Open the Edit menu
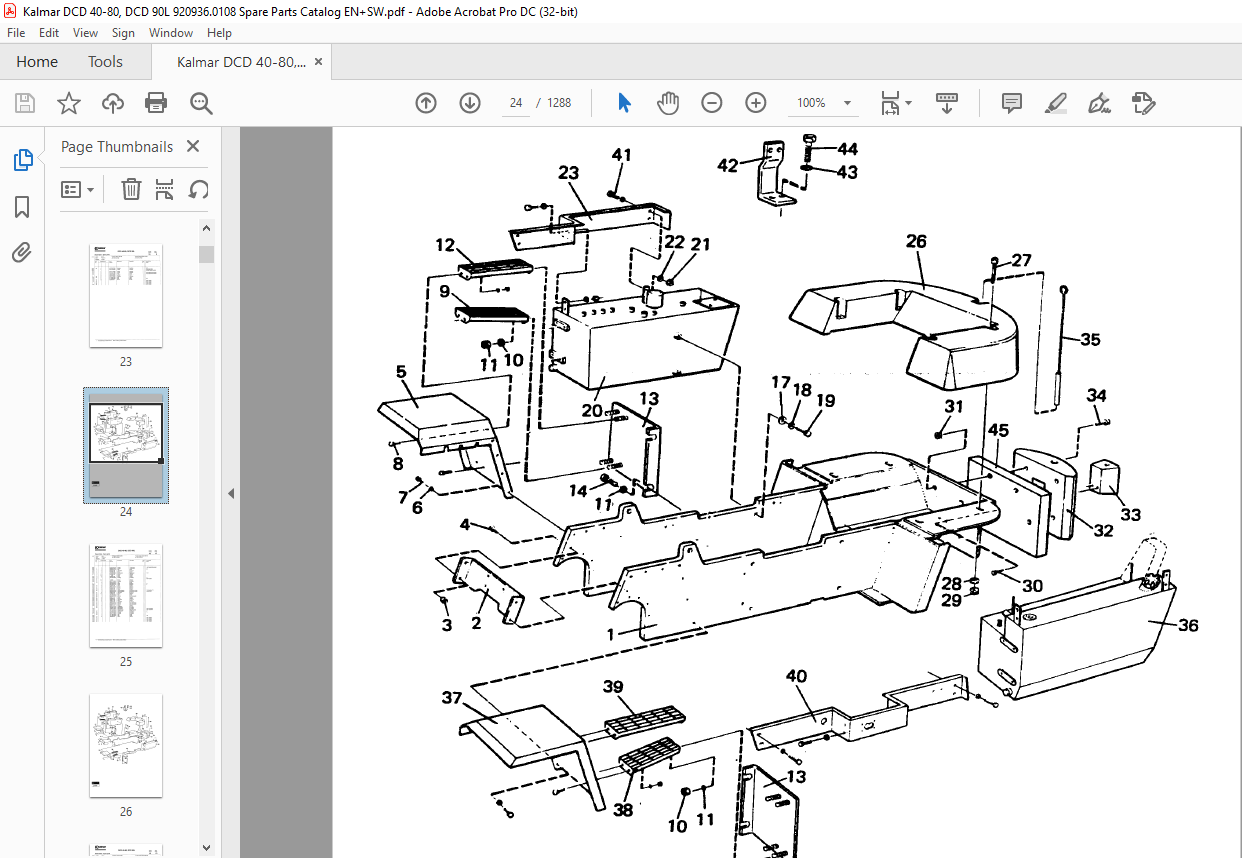This screenshot has height=858, width=1242. [x=49, y=33]
